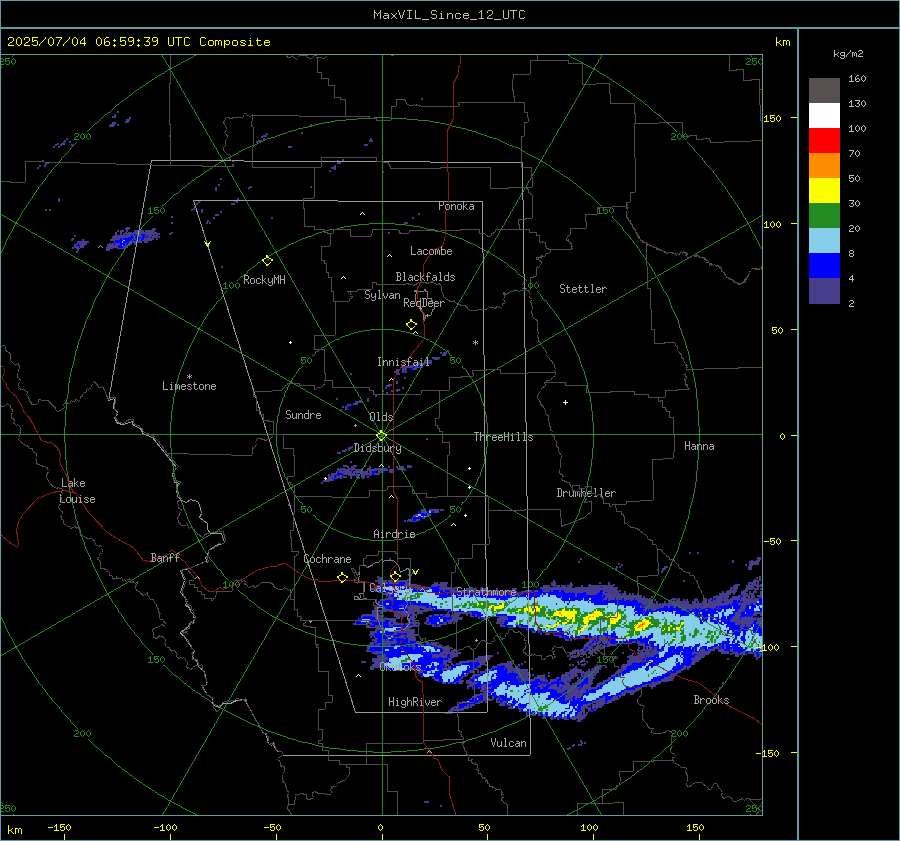Click the white plus marker west of Hanna
Image resolution: width=900 pixels, height=841 pixels.
(565, 402)
